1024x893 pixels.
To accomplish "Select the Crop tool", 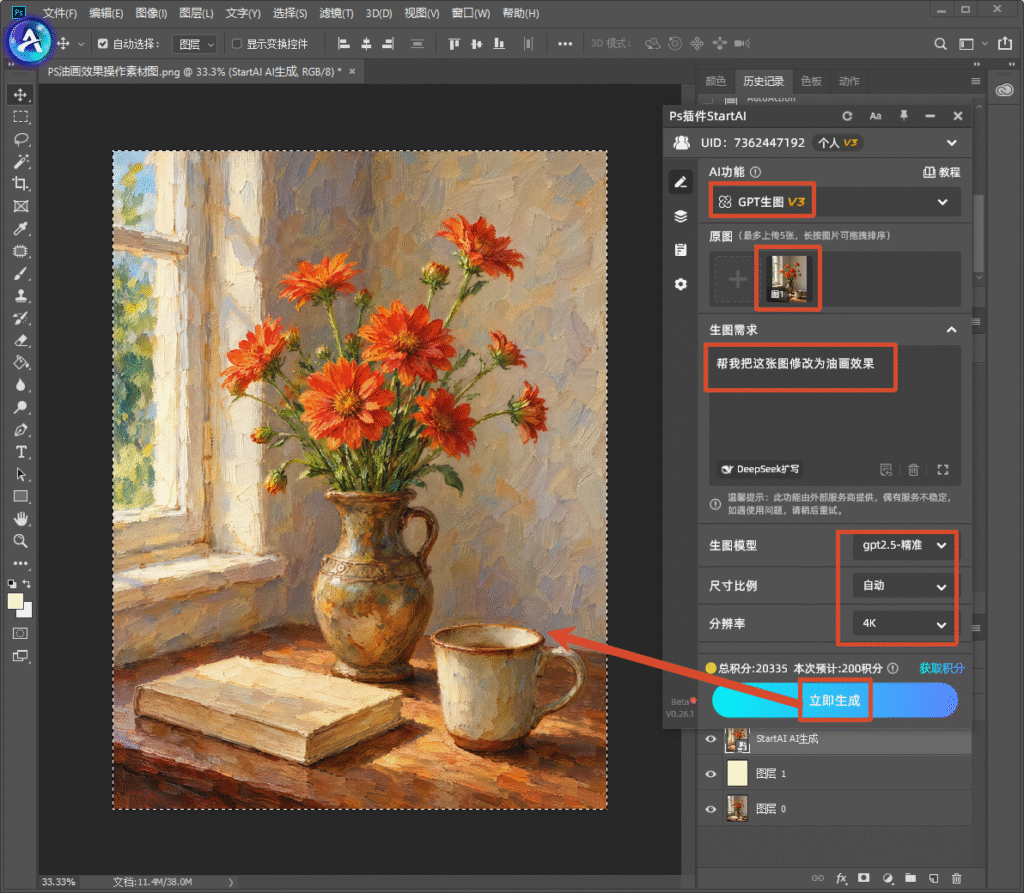I will pos(21,184).
